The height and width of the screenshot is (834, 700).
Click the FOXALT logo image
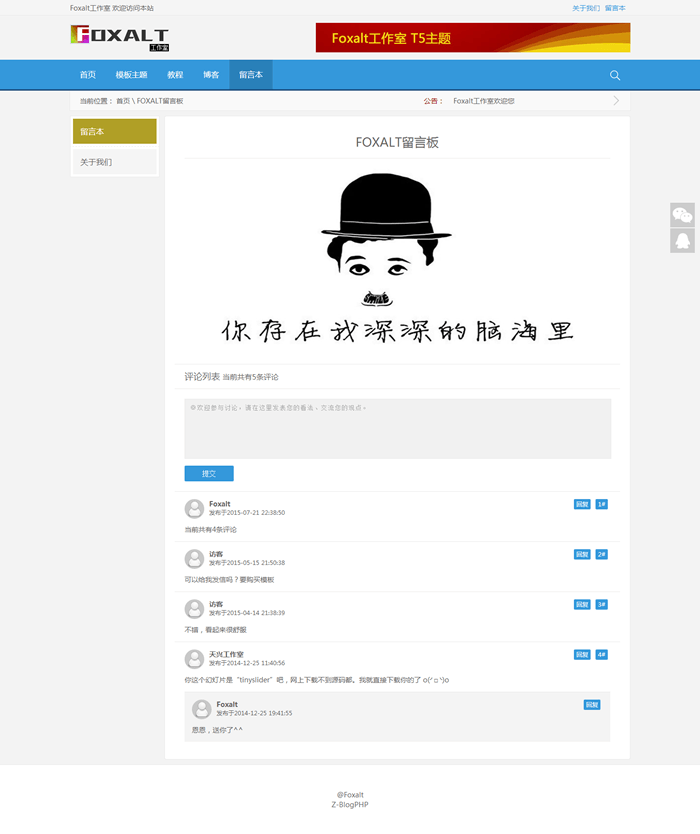(120, 38)
